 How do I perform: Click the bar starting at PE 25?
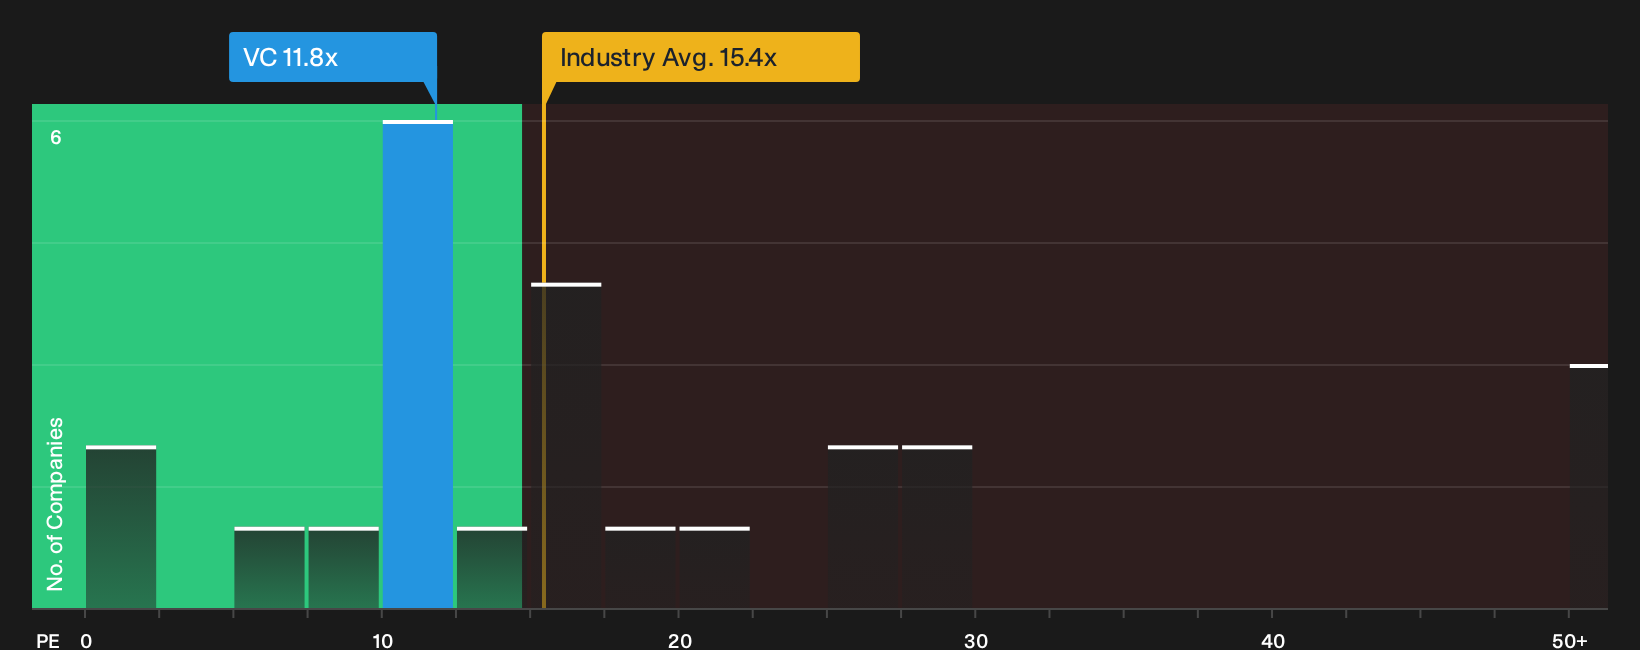[863, 527]
